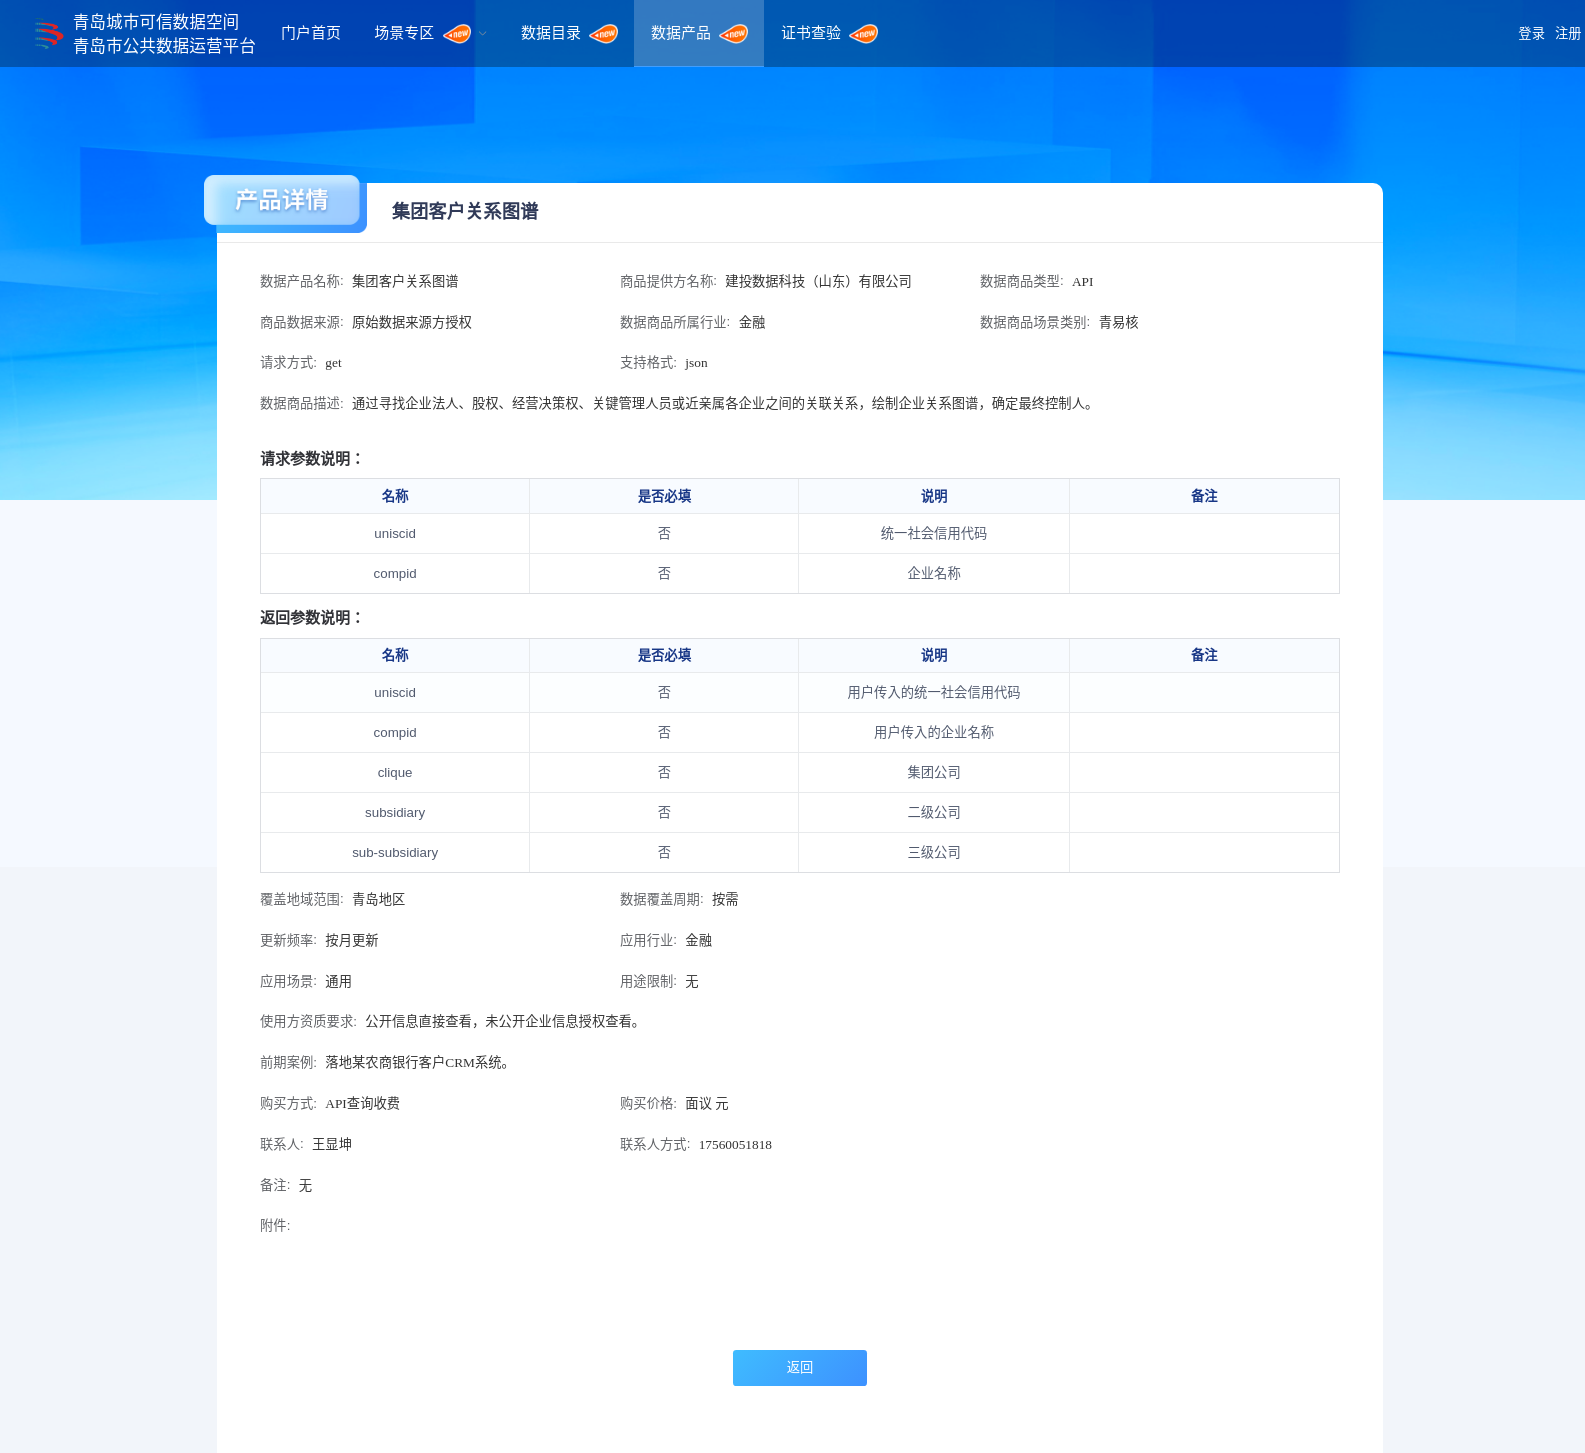1585x1453 pixels.
Task: Click coverage region value 青岛地区
Action: coord(378,900)
